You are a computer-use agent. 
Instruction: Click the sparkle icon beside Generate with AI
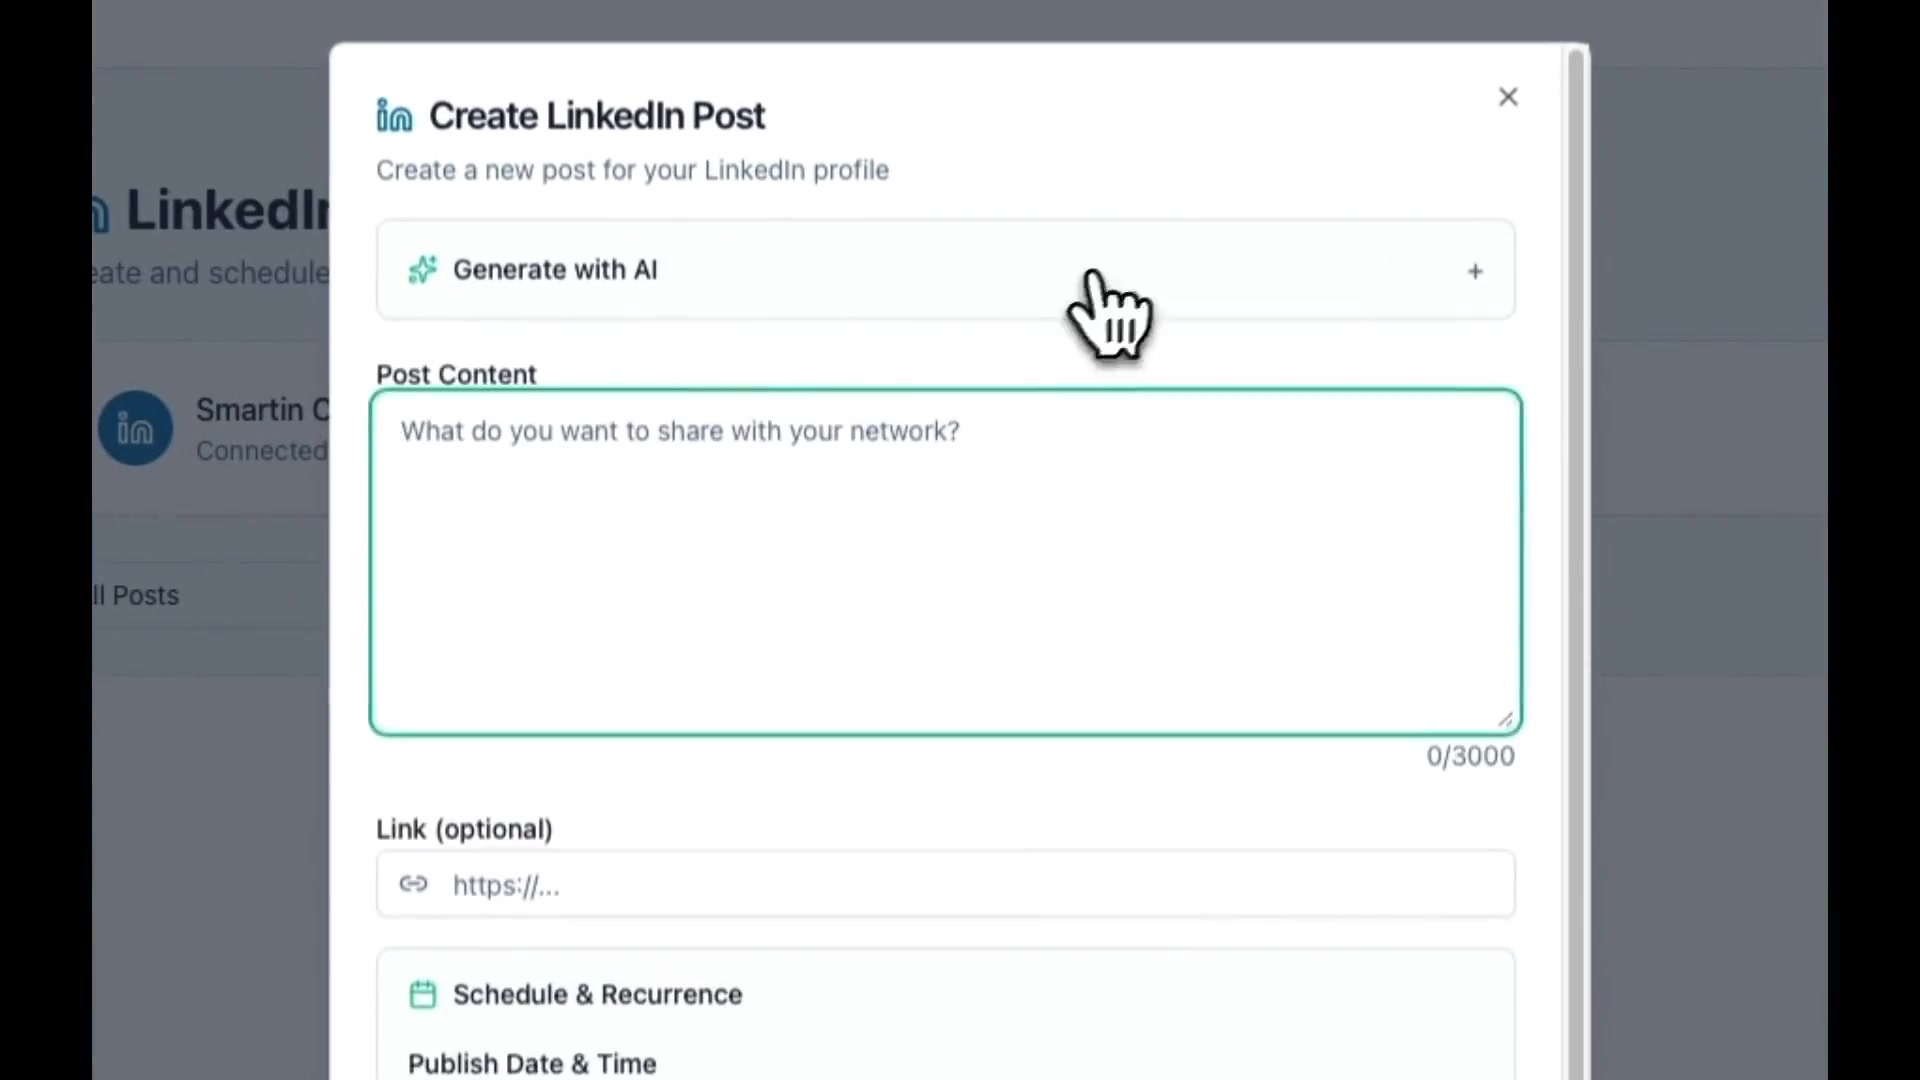(x=423, y=270)
